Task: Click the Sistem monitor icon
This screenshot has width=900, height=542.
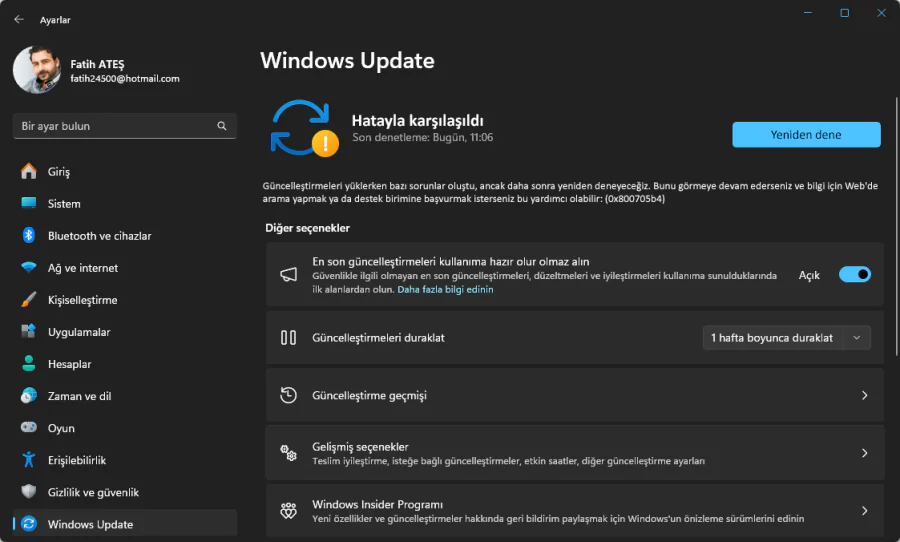Action: coord(29,203)
